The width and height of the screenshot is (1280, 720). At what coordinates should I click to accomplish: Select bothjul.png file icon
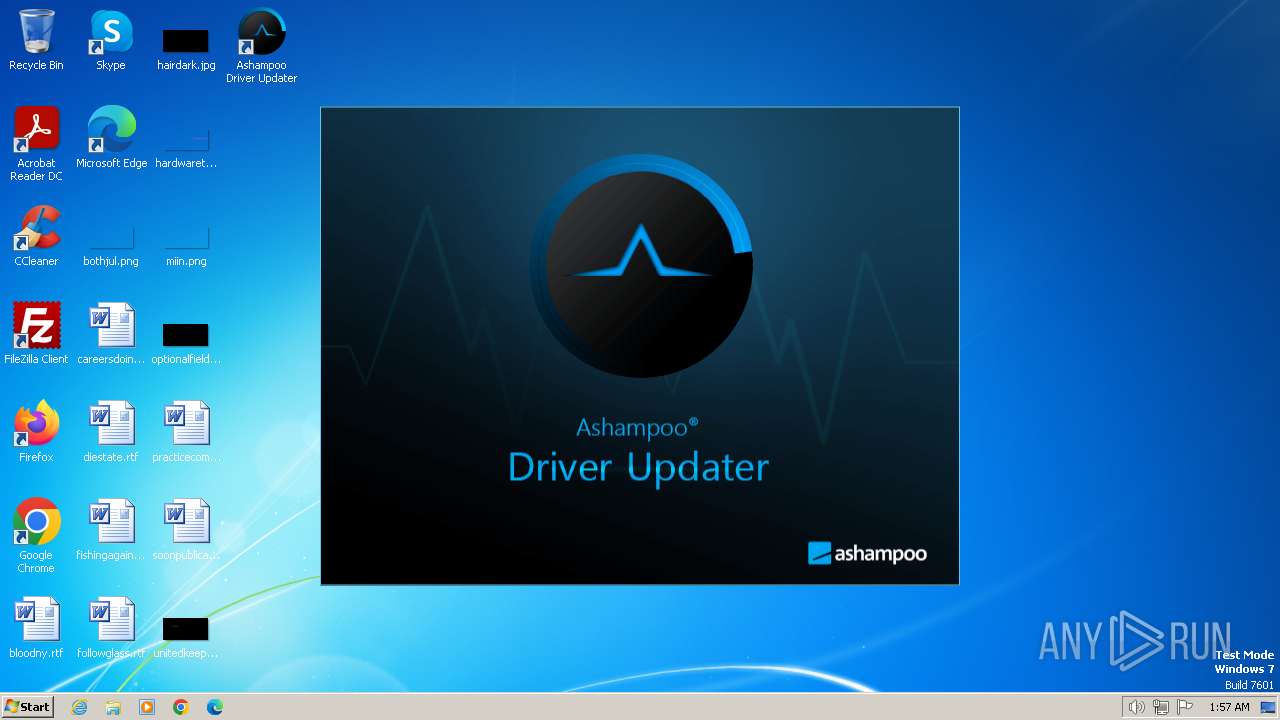[111, 244]
